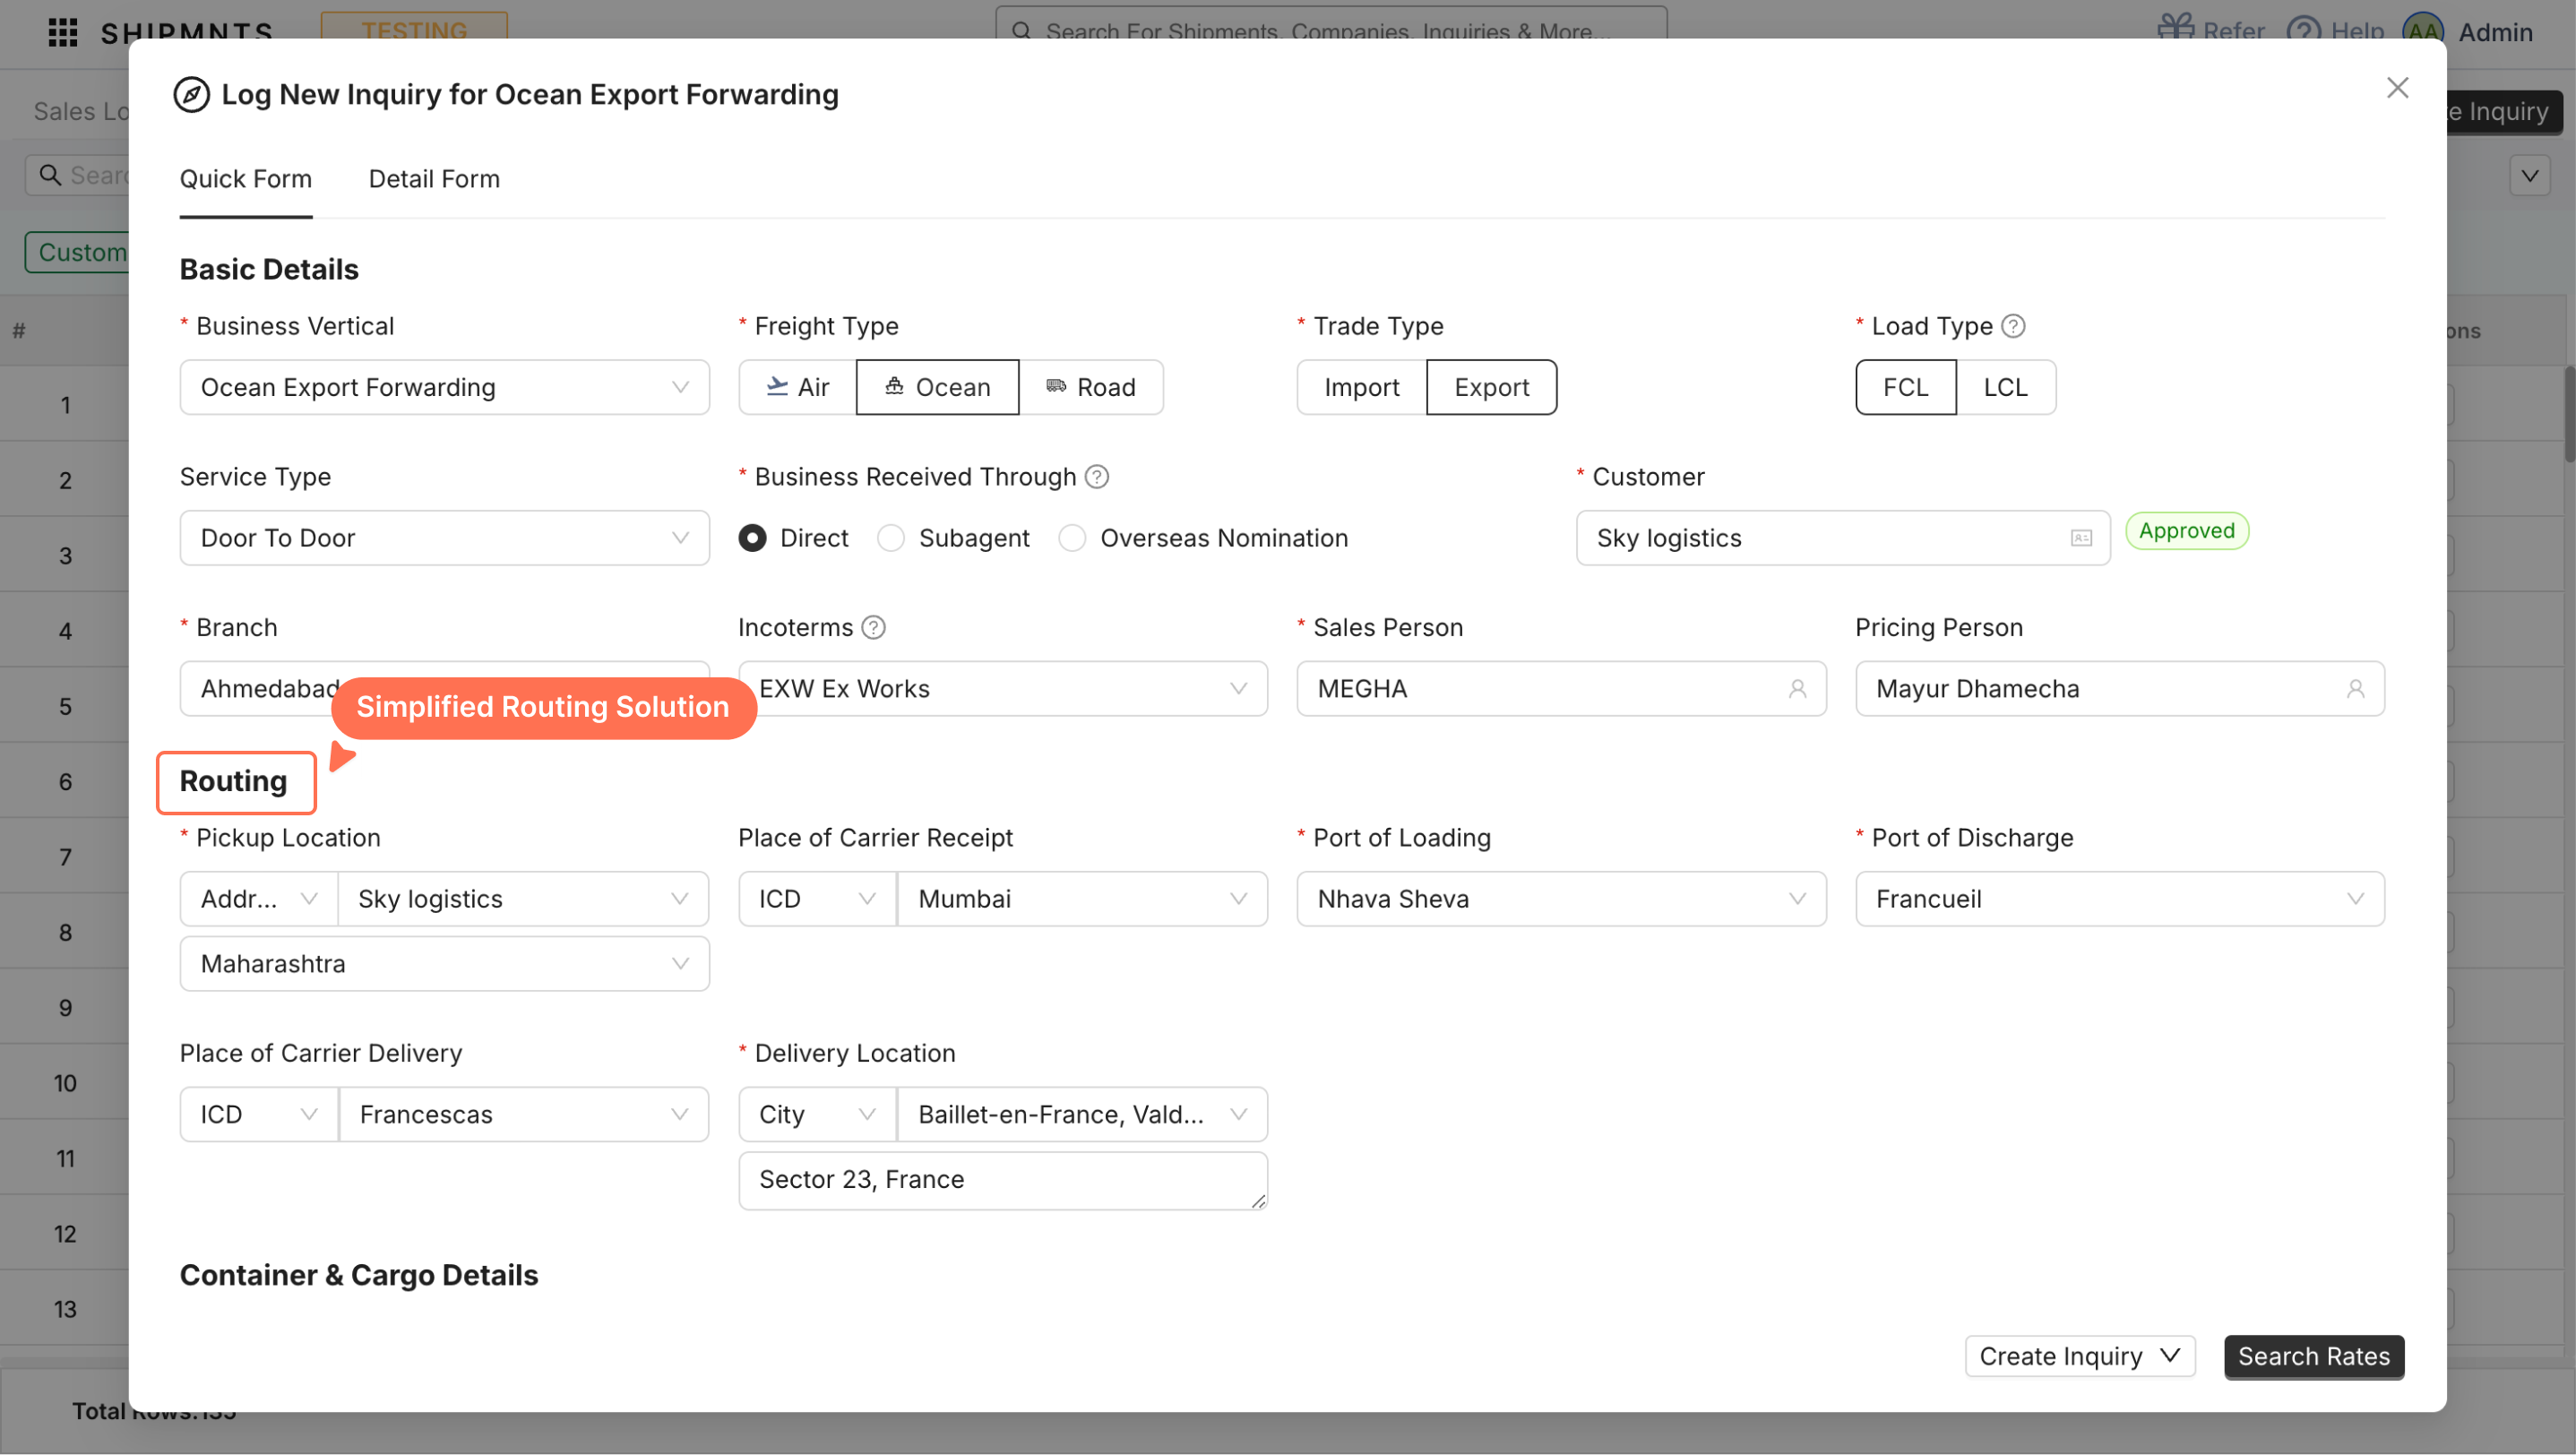Viewport: 2576px width, 1455px height.
Task: Open Place of Carrier Receipt ICD type dropdown
Action: pyautogui.click(x=817, y=899)
